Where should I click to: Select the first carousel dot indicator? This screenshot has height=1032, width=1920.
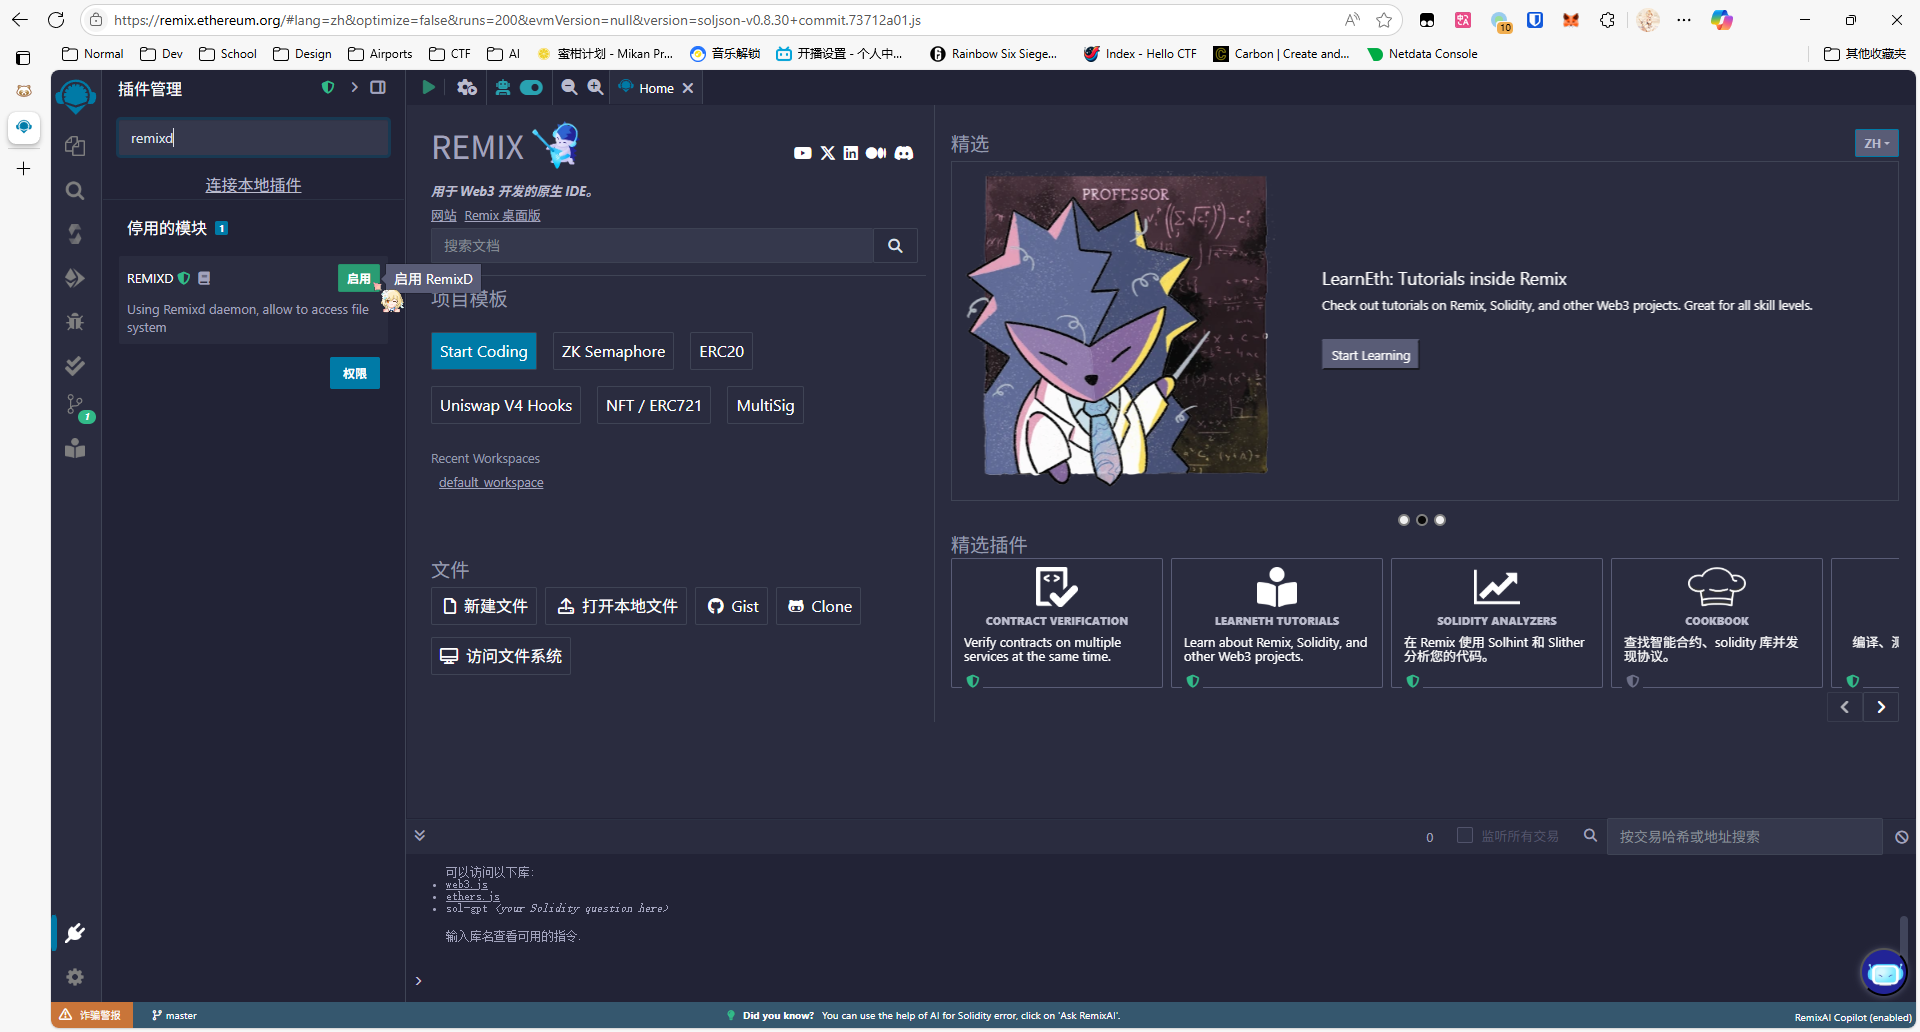tap(1403, 520)
